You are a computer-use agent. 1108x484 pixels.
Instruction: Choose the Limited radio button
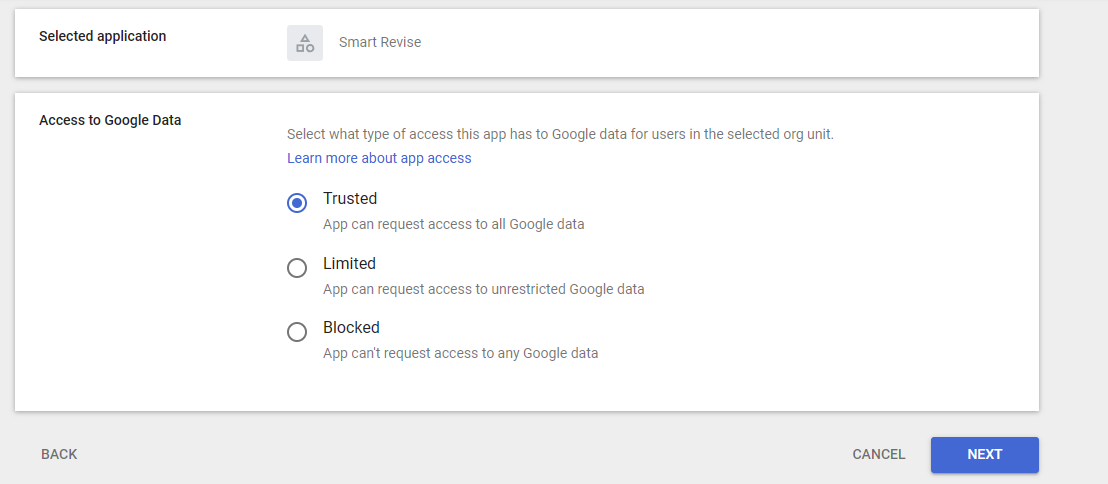coord(297,268)
